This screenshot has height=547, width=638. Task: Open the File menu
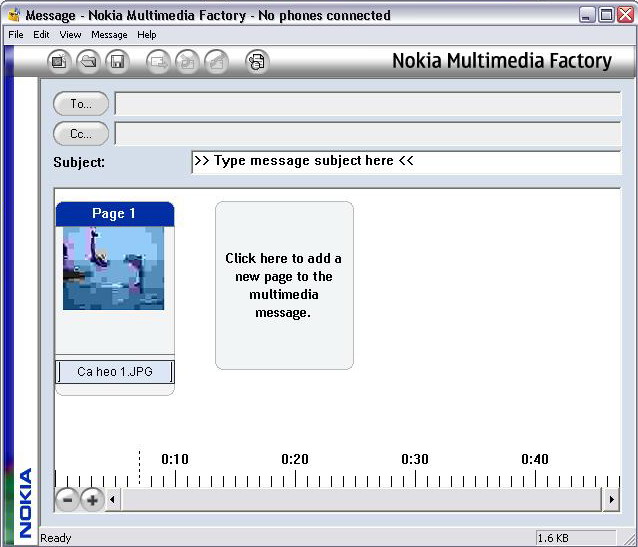click(16, 34)
